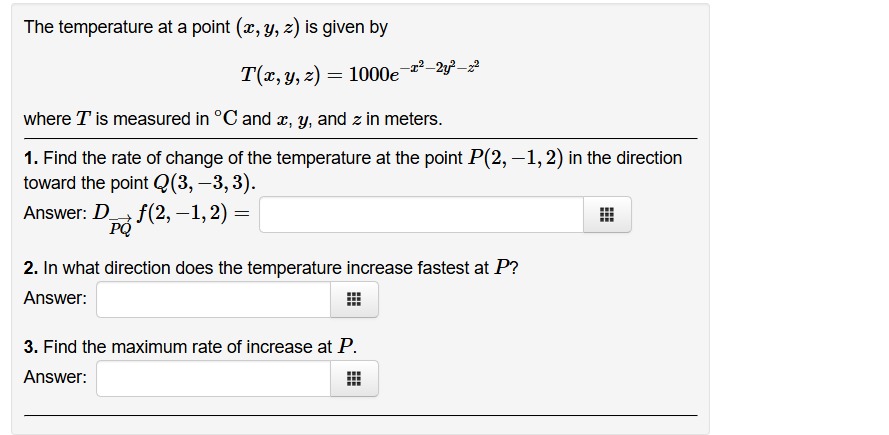
Task: Select the maximum rate of increase answer box
Action: 214,378
